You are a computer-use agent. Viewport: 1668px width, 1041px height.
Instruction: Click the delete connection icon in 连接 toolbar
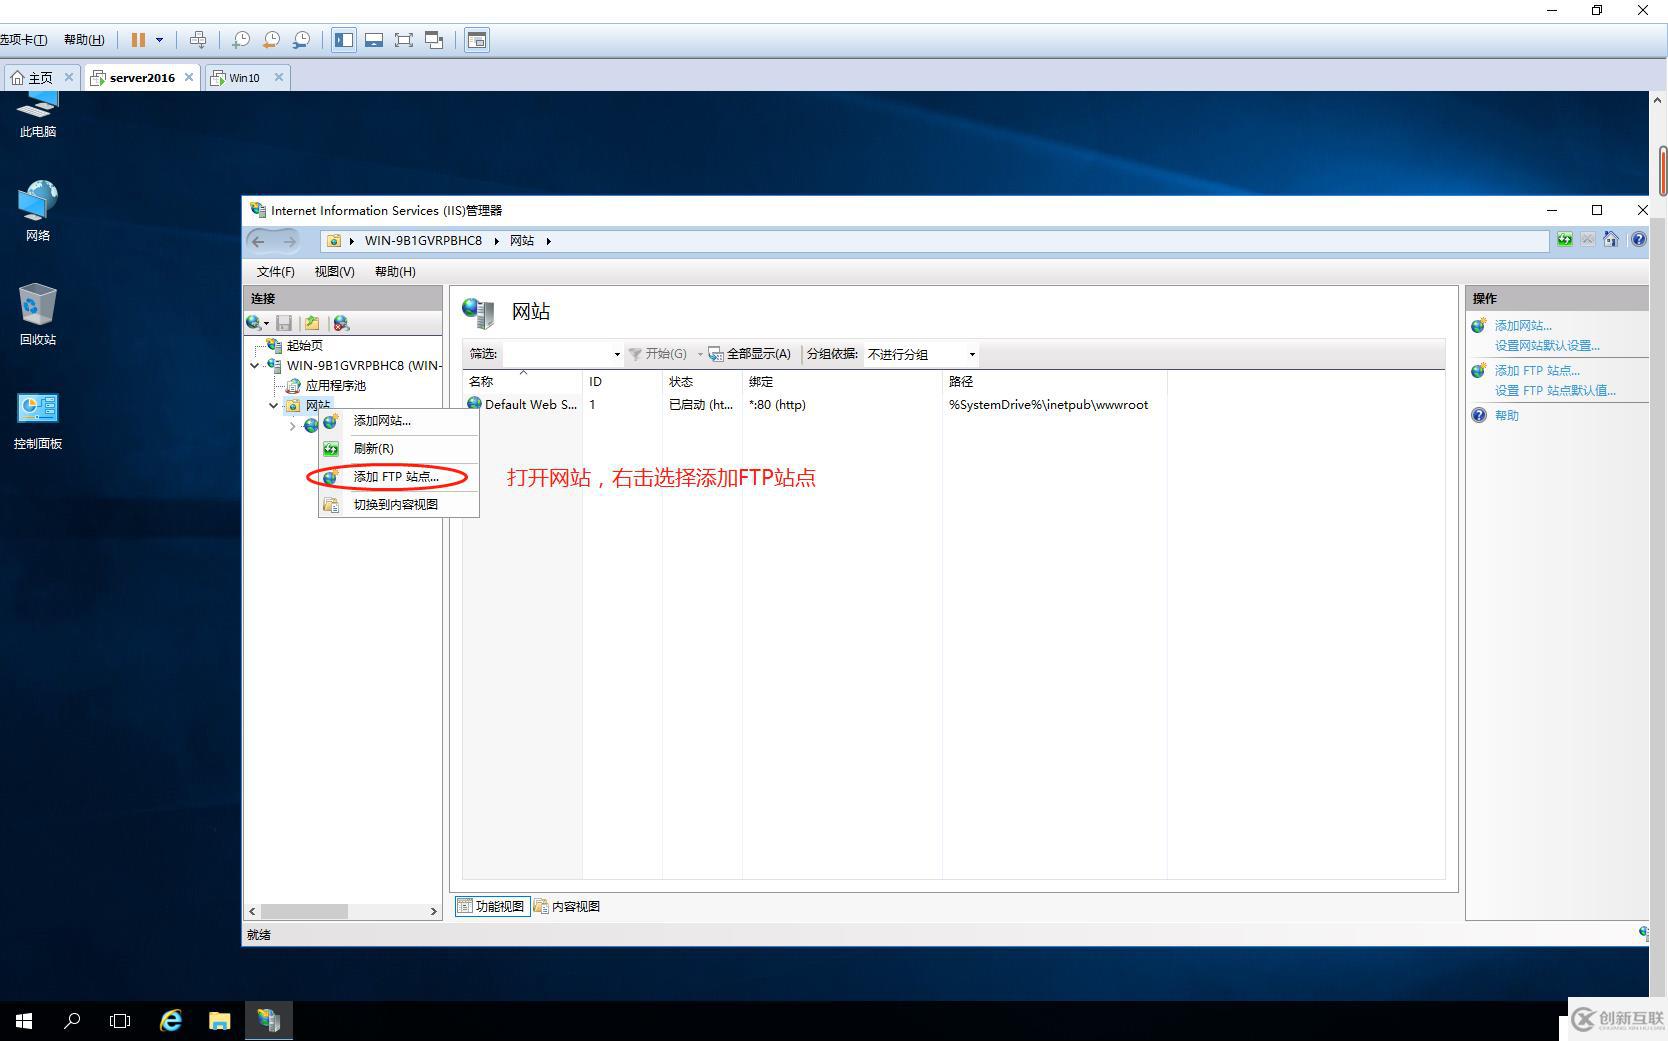[x=341, y=323]
